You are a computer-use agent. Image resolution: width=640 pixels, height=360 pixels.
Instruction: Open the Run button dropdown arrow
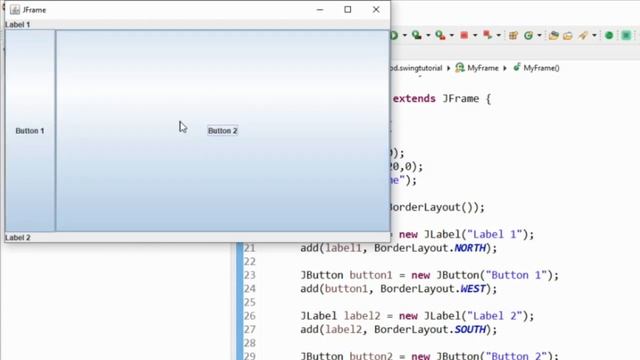click(405, 36)
